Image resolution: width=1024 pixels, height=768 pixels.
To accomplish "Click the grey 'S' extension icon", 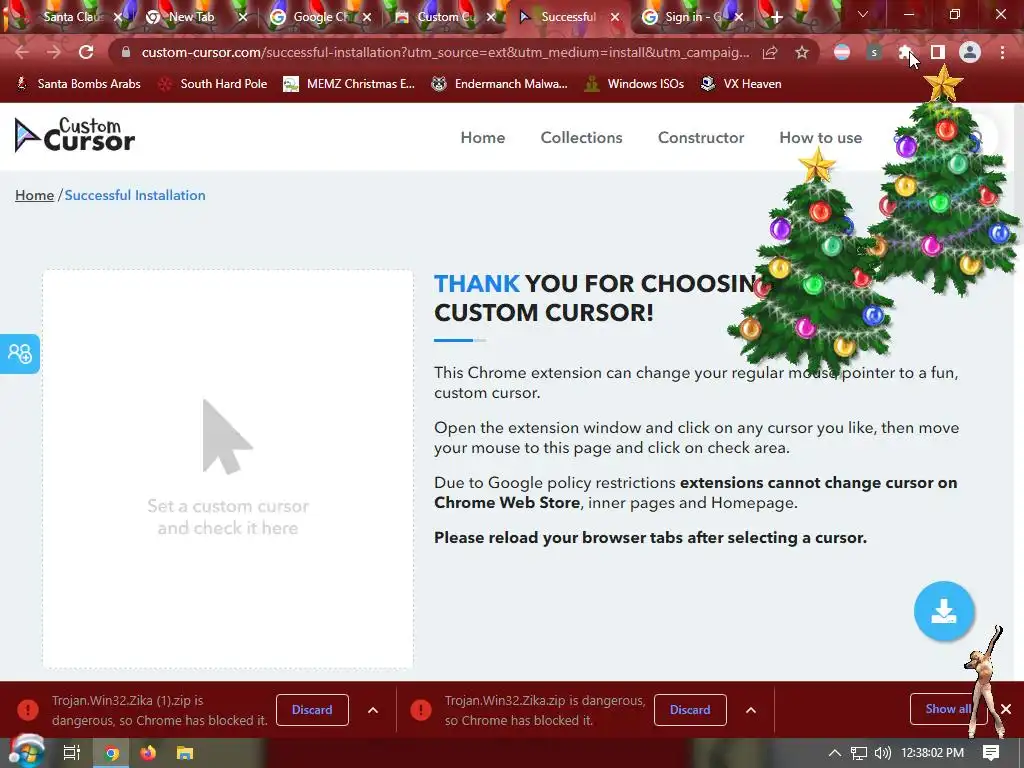I will click(874, 52).
